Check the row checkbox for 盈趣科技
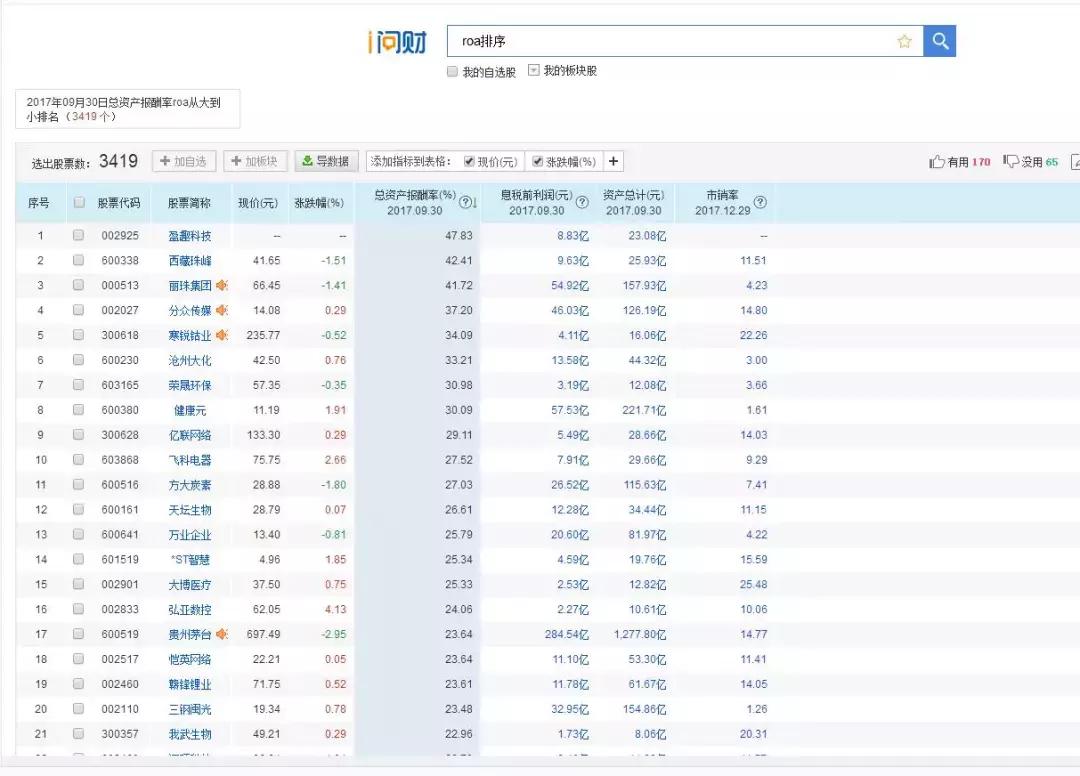This screenshot has width=1080, height=776. pos(78,235)
